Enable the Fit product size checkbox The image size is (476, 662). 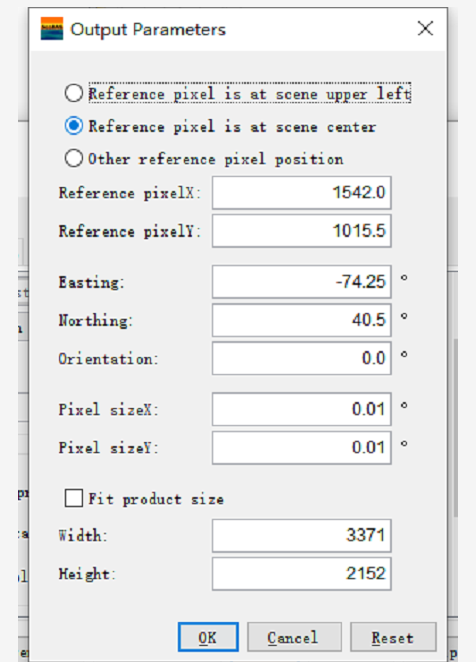tap(74, 498)
